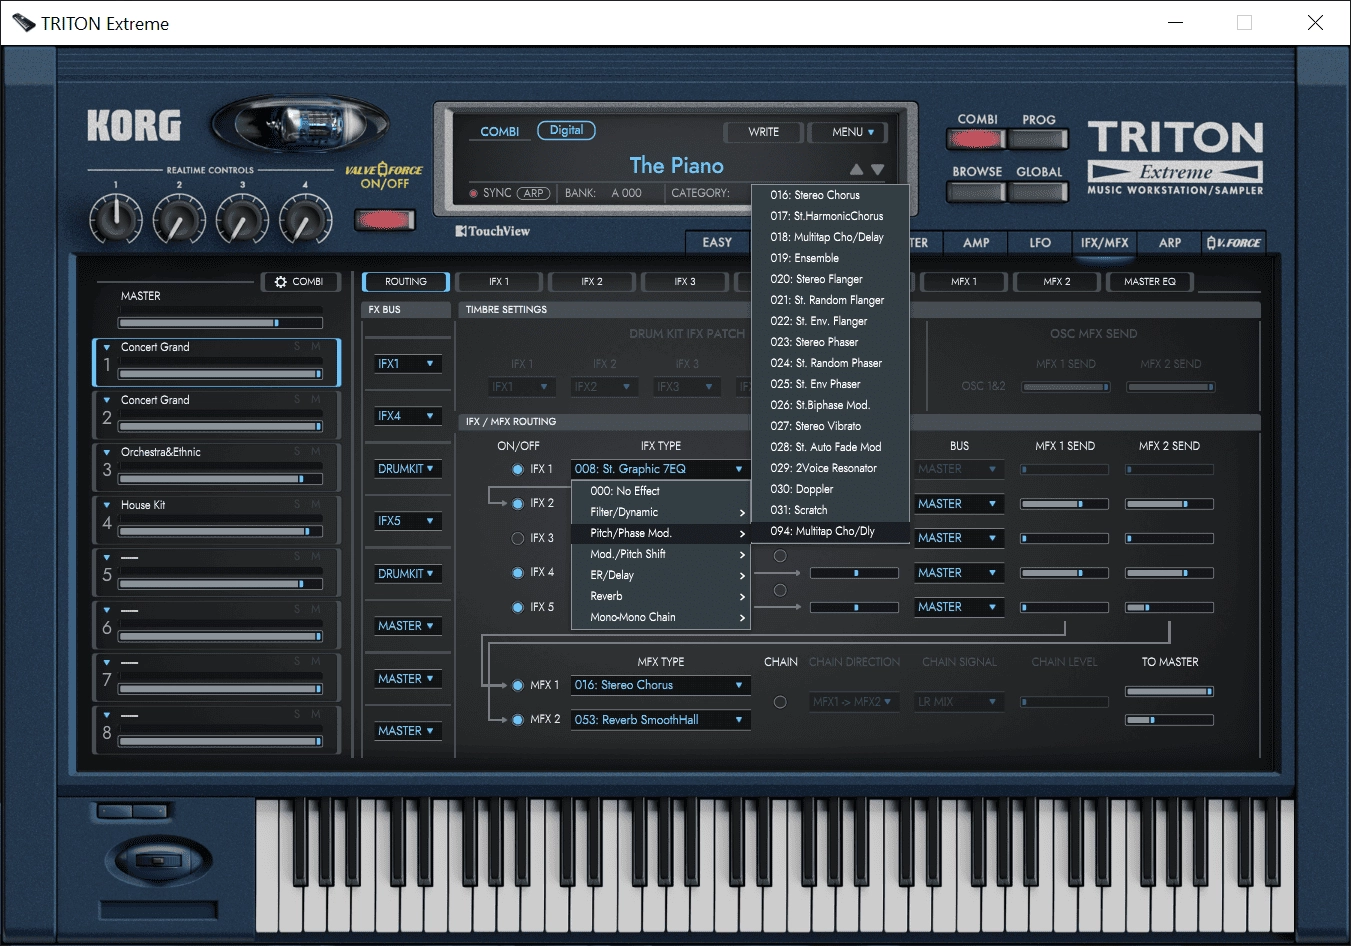The width and height of the screenshot is (1351, 946).
Task: Toggle MFX 1 on/off radio
Action: pyautogui.click(x=518, y=685)
